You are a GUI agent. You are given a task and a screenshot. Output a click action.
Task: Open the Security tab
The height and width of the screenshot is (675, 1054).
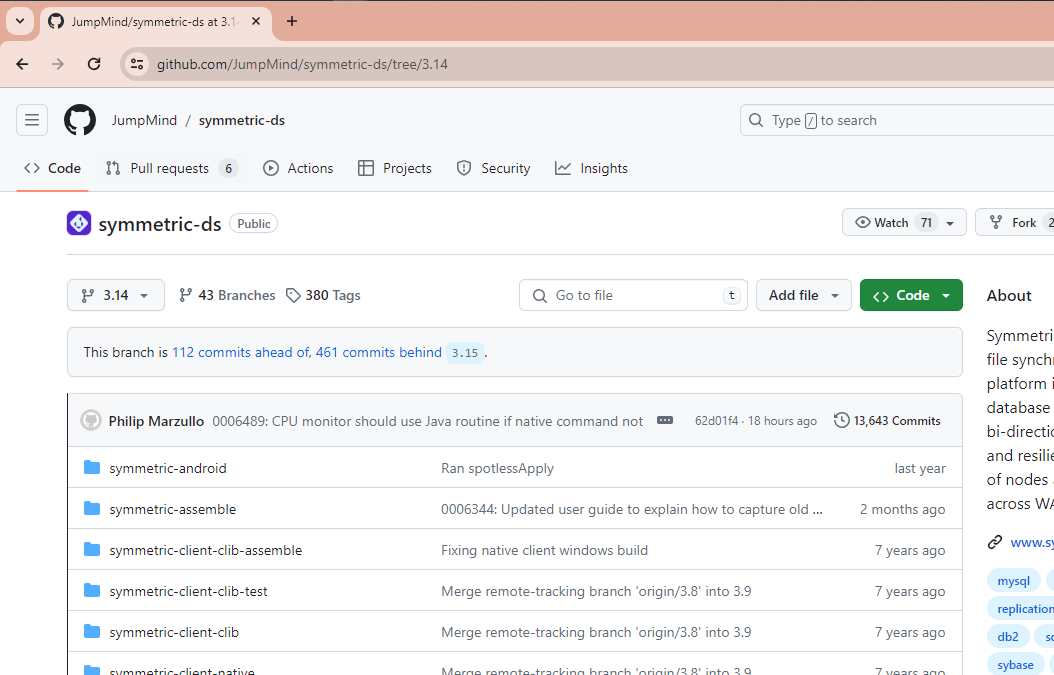pos(493,168)
